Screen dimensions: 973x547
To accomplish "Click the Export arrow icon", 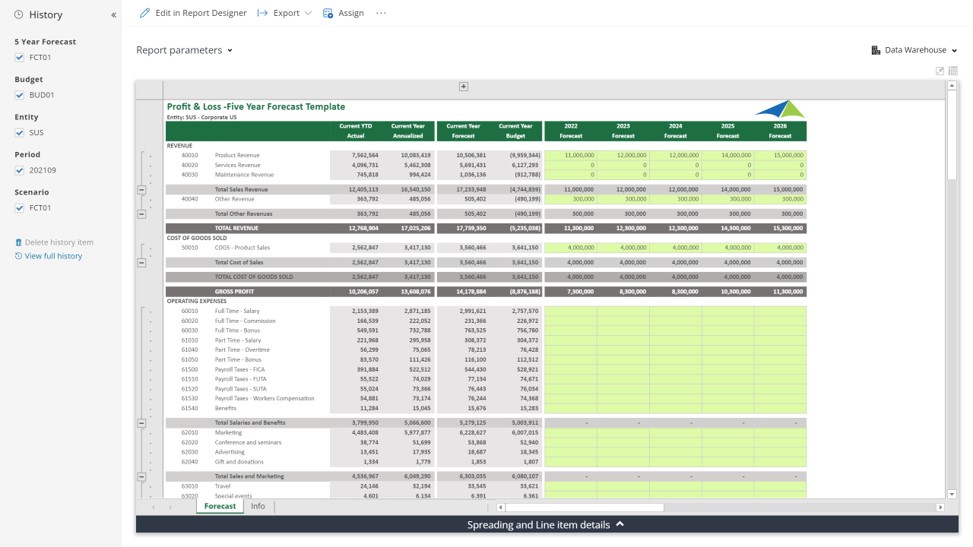I will (262, 13).
